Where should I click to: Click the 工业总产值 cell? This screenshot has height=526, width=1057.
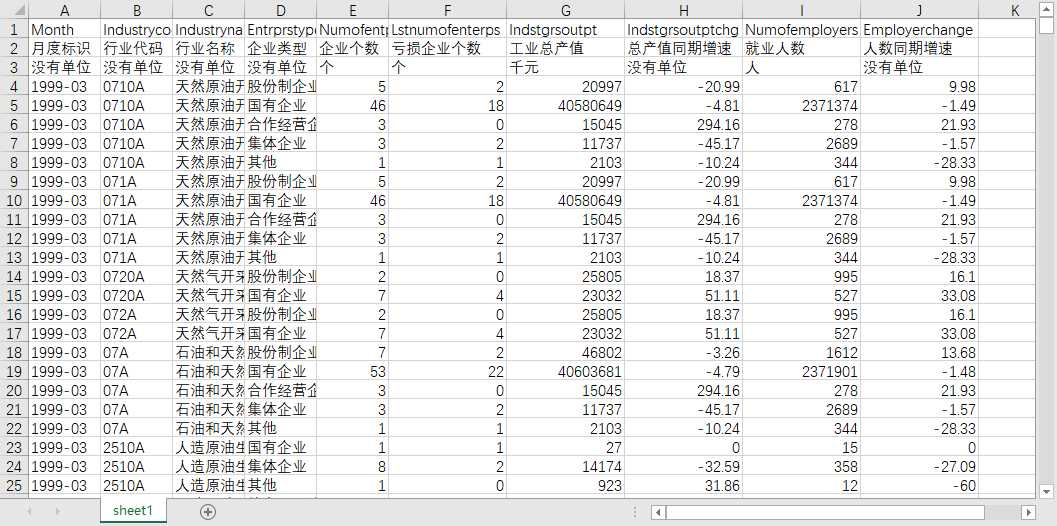pyautogui.click(x=566, y=49)
